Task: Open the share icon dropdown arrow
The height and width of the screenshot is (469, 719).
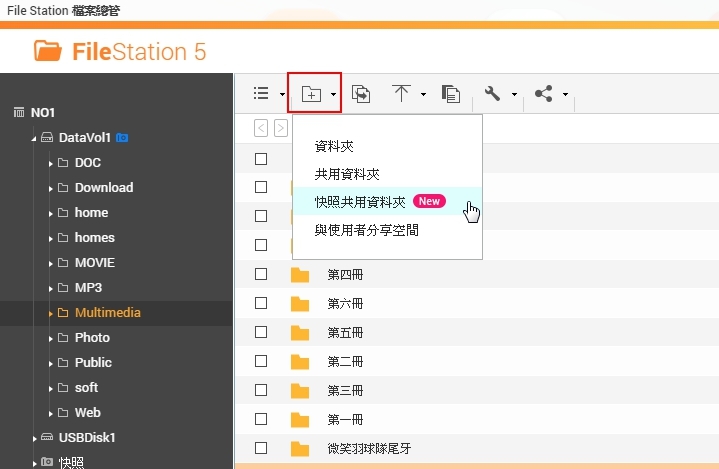Action: pos(565,94)
